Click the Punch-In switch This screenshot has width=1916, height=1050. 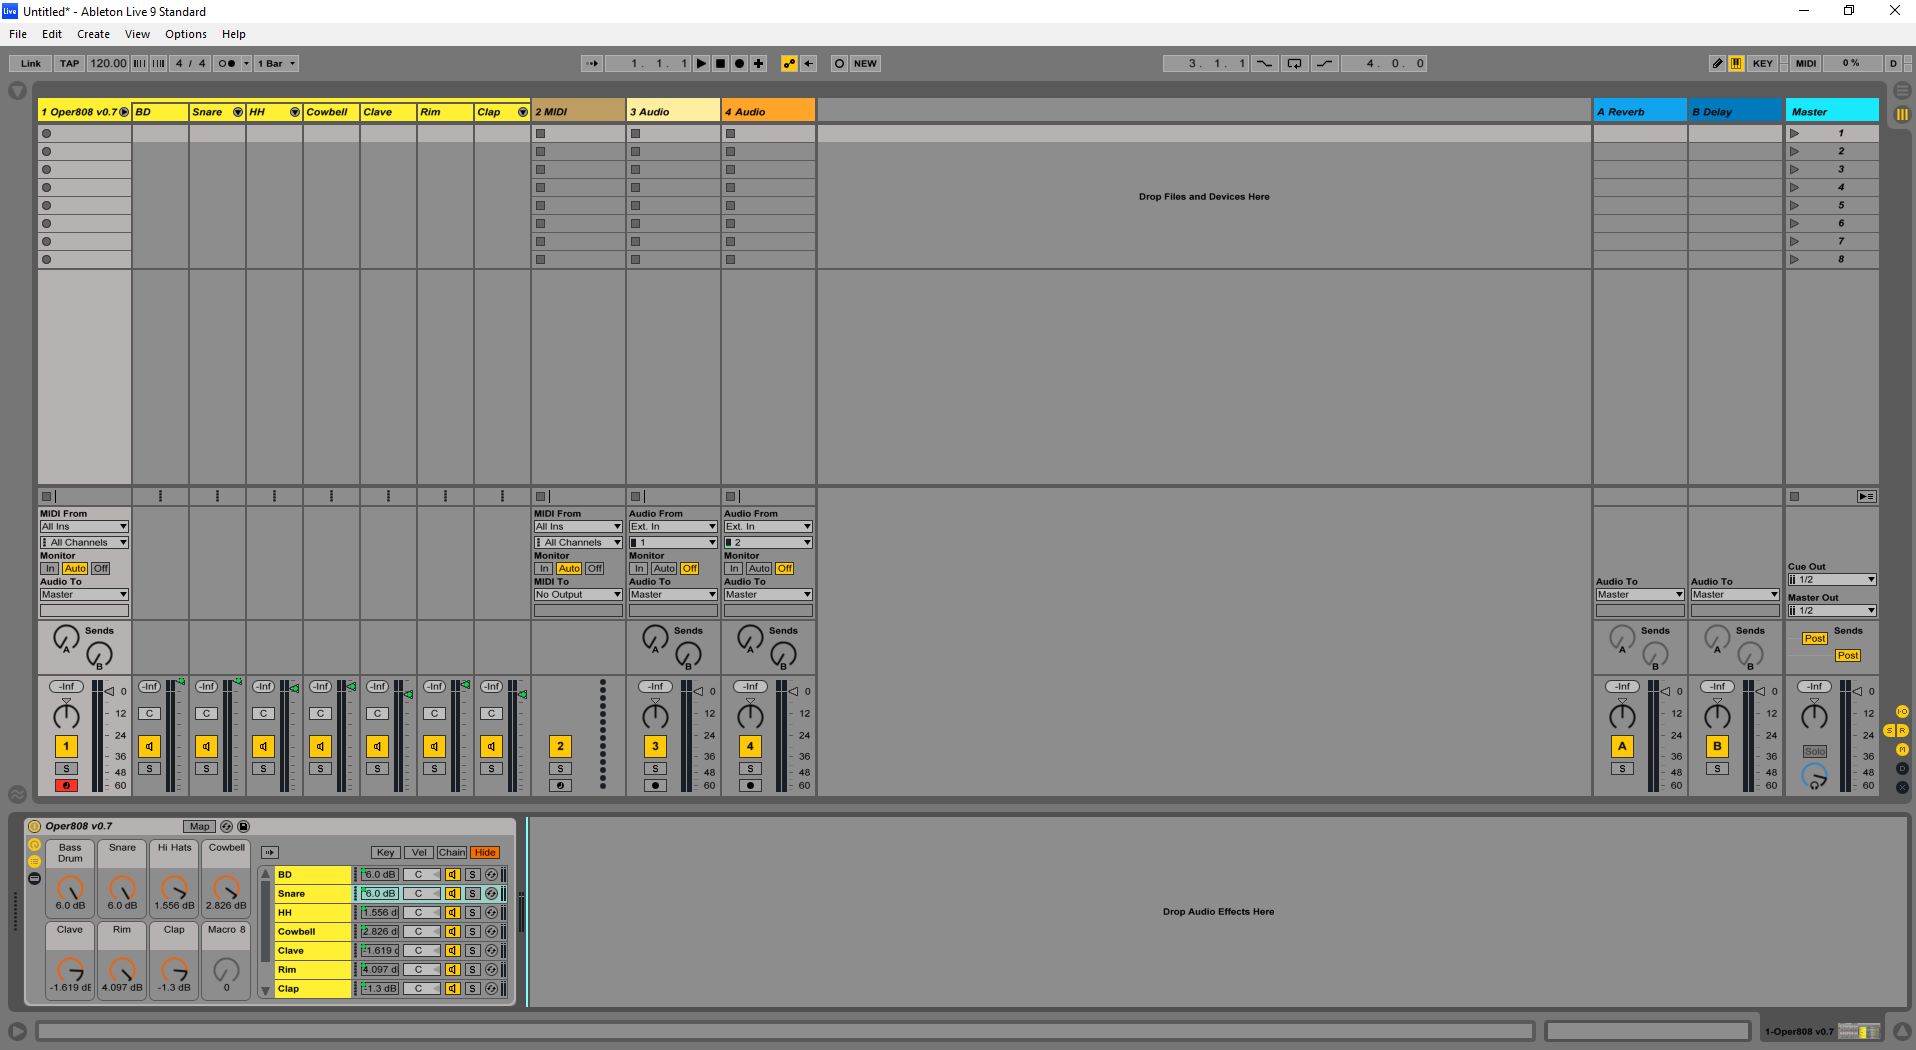1264,63
